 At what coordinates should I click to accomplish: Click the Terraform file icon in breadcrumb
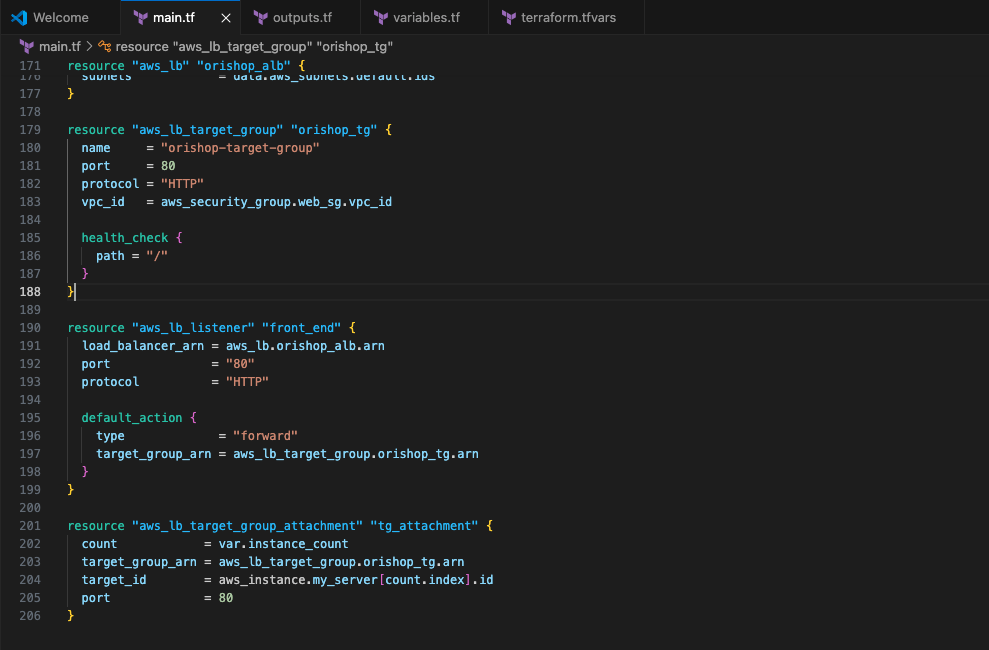pos(27,46)
